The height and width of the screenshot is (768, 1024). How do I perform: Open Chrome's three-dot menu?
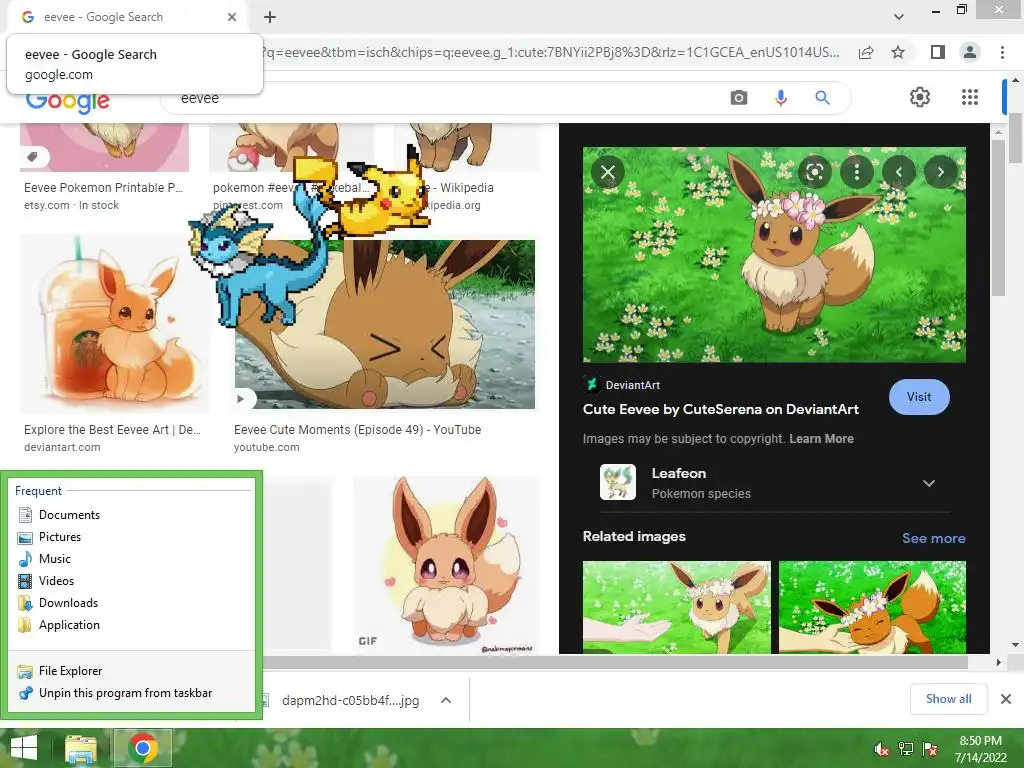1002,52
